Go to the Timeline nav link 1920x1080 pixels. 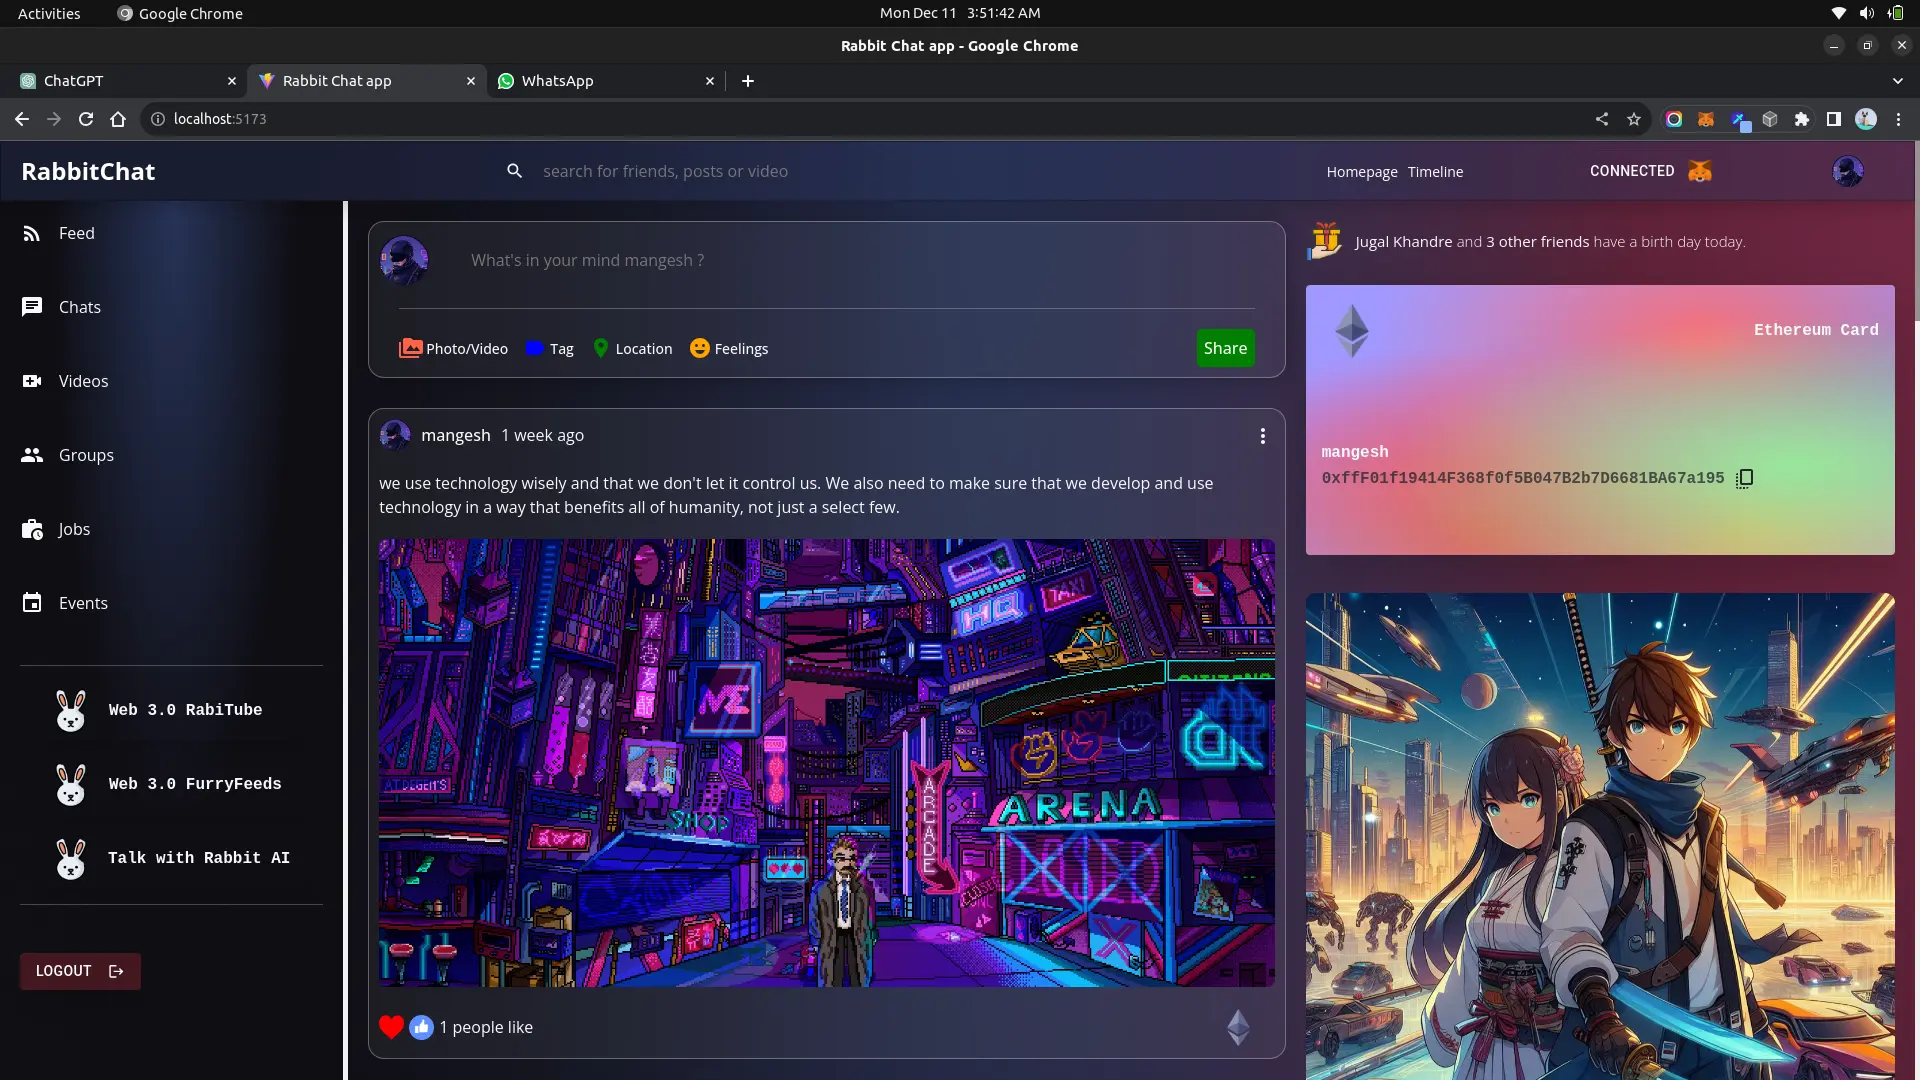[1435, 172]
